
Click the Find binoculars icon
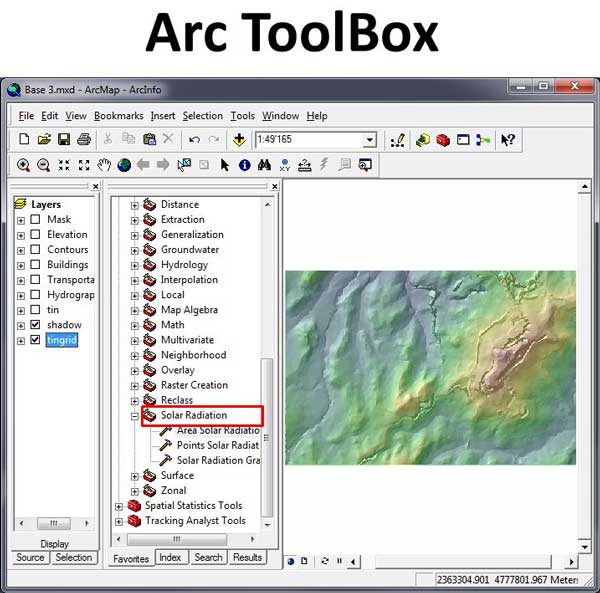pos(264,165)
